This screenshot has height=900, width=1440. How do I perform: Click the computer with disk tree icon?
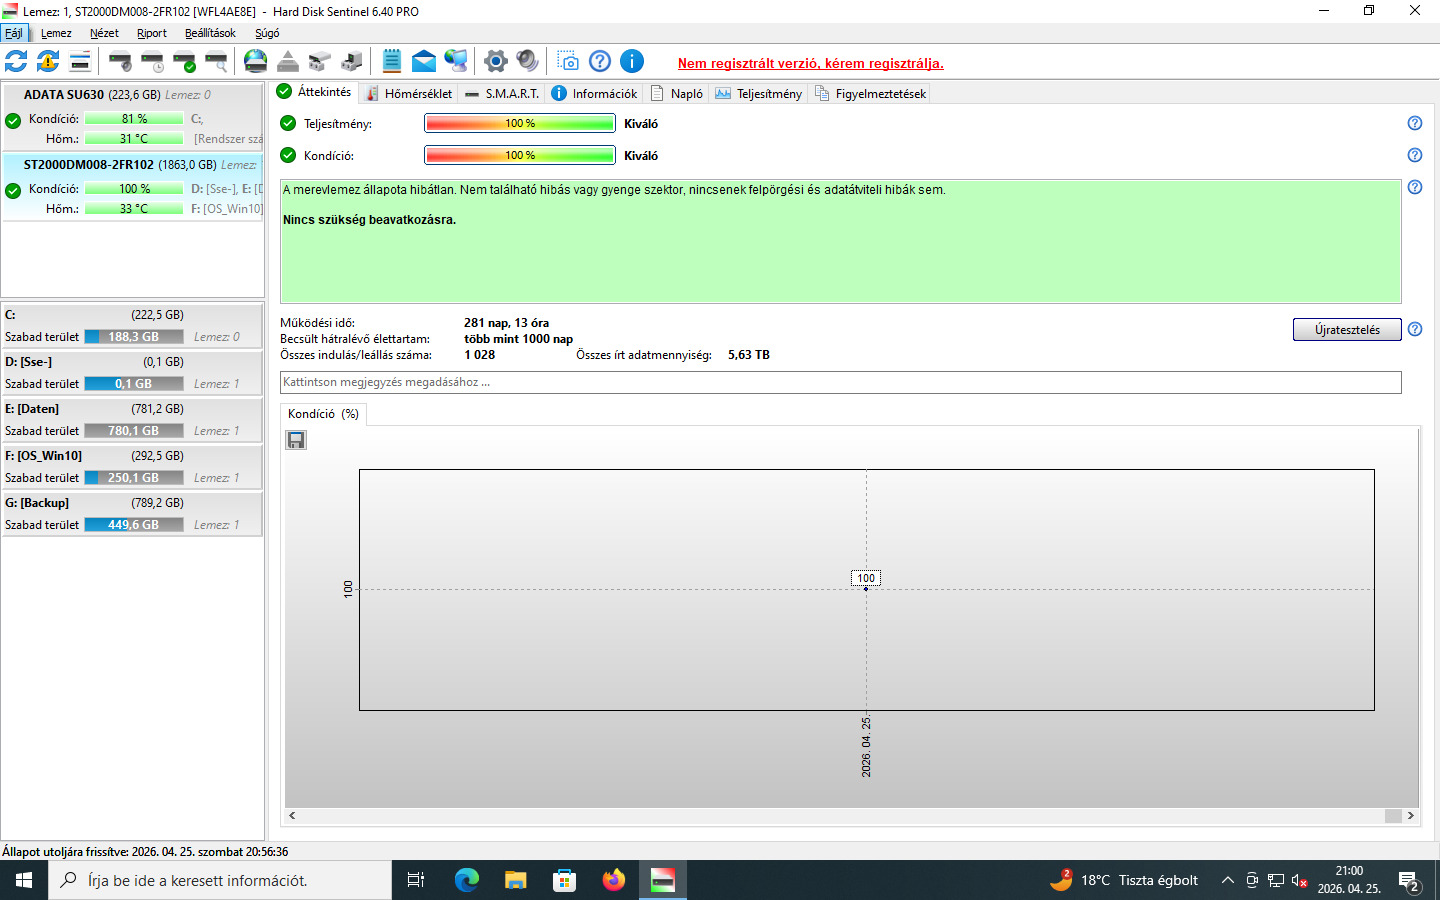(352, 61)
